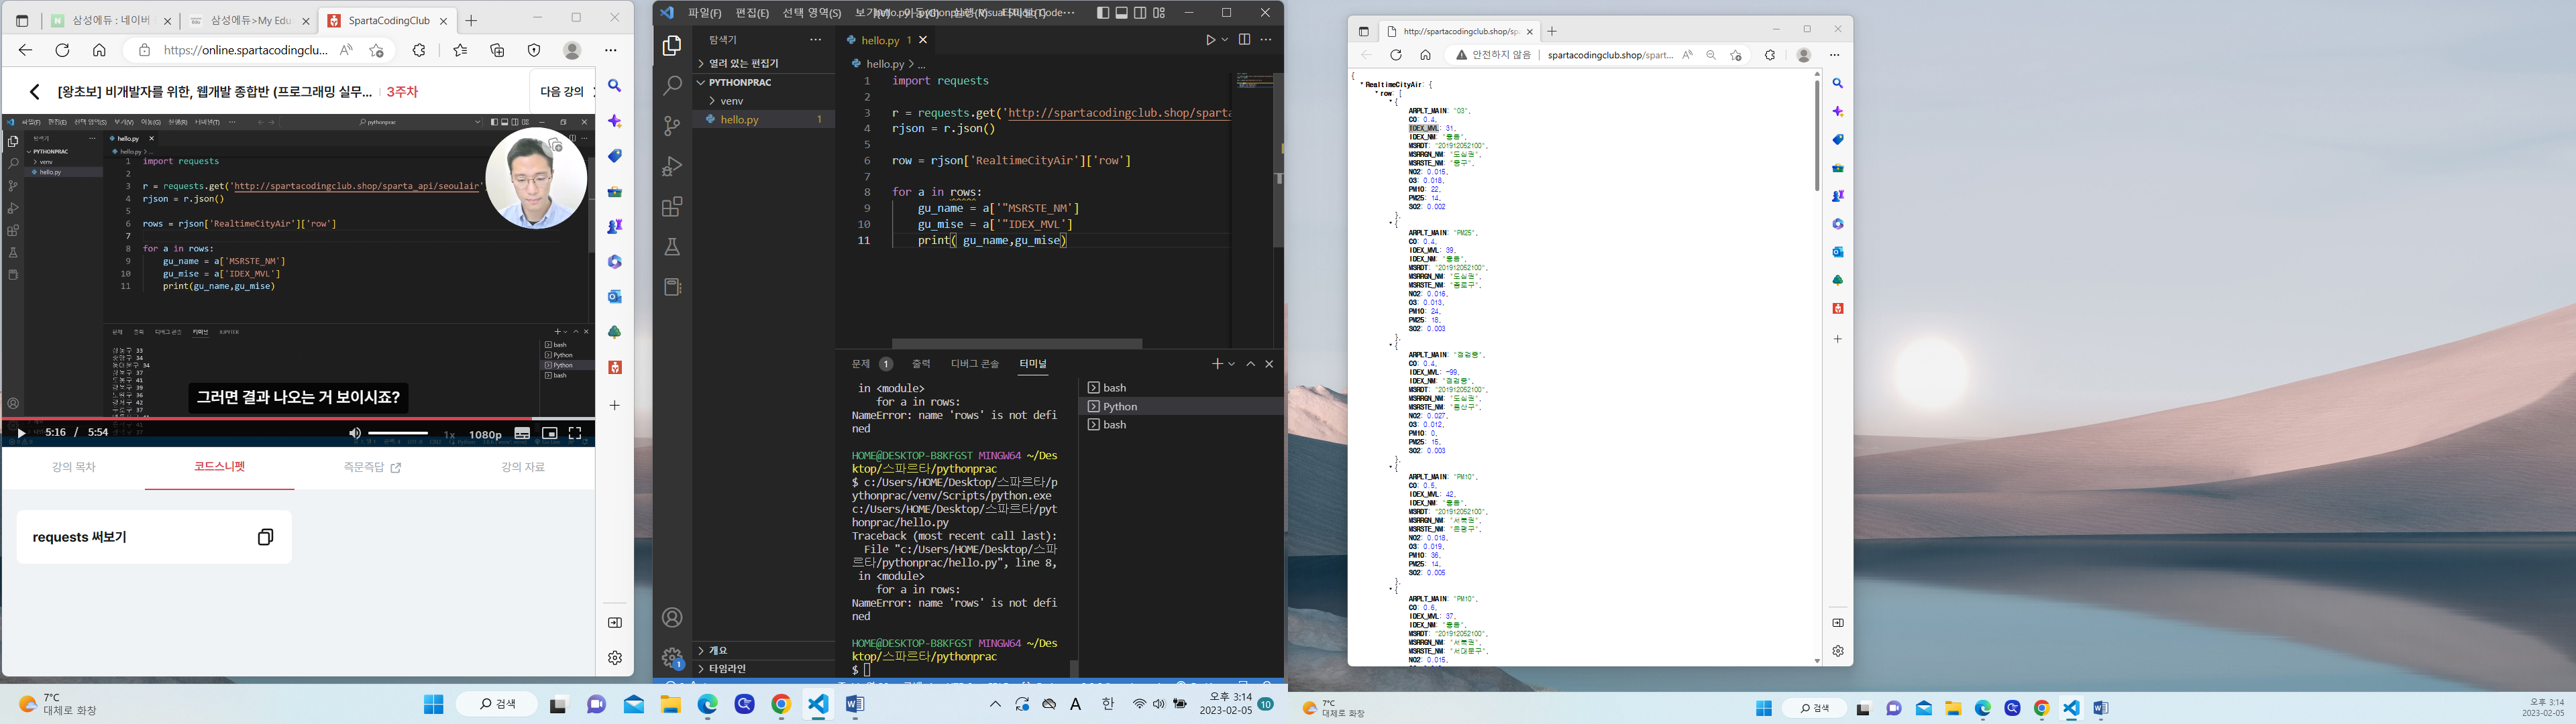Open Source Control view in VS Code
This screenshot has width=2576, height=724.
tap(672, 126)
